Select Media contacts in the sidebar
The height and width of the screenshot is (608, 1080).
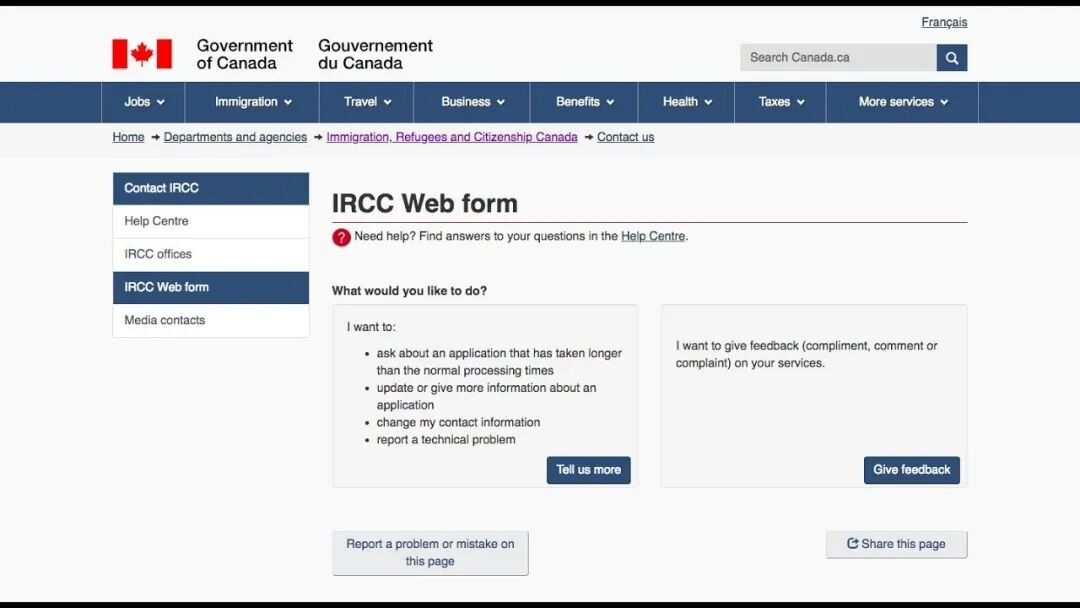coord(164,320)
